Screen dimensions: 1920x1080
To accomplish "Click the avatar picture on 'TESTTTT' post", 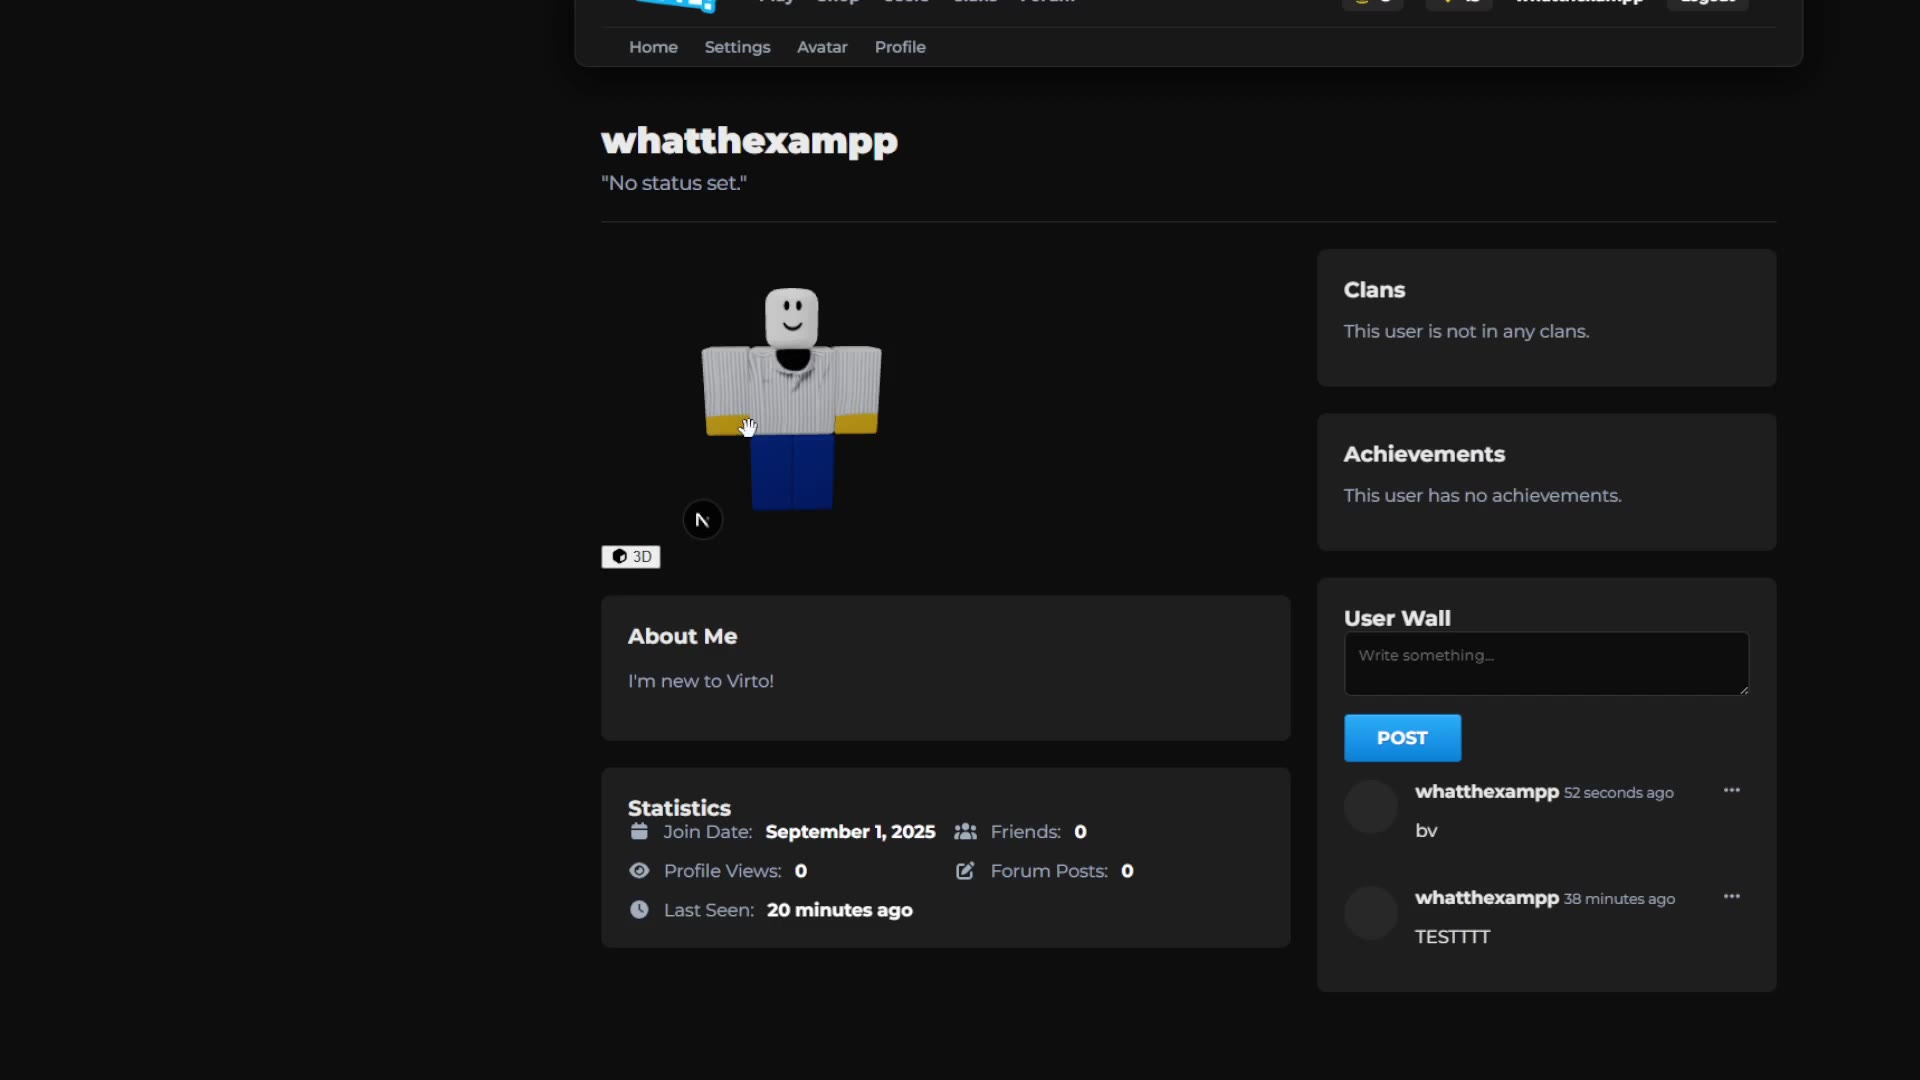I will coord(1370,913).
